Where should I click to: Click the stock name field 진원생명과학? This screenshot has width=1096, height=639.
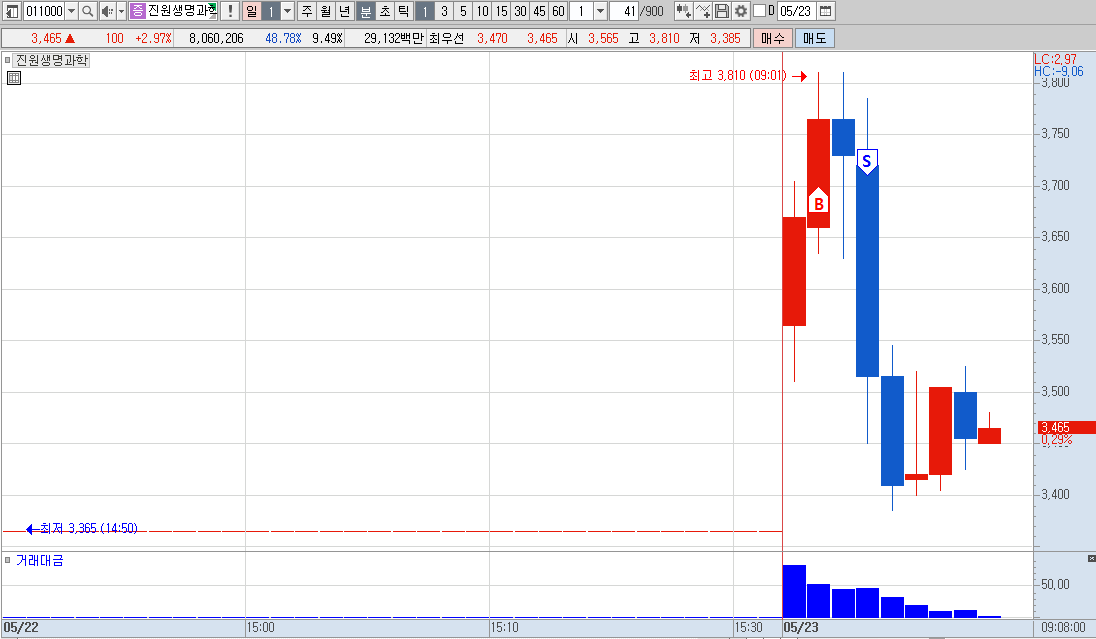point(182,11)
